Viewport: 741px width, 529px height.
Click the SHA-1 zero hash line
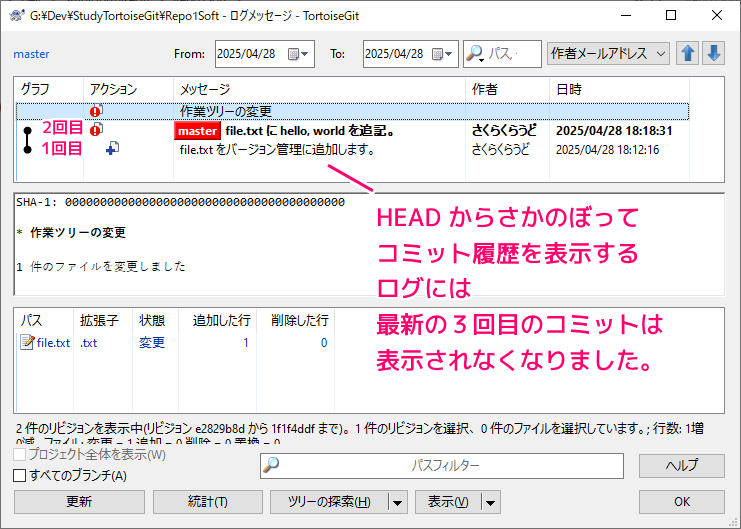181,202
